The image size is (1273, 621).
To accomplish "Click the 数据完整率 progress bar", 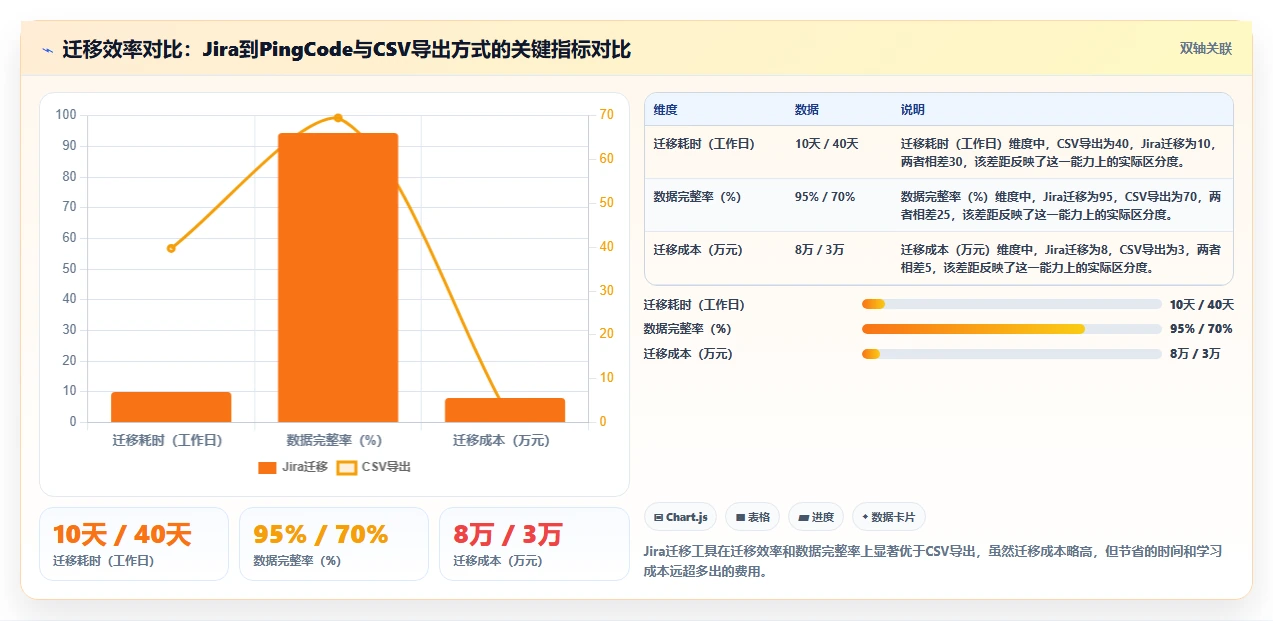I will point(1012,329).
